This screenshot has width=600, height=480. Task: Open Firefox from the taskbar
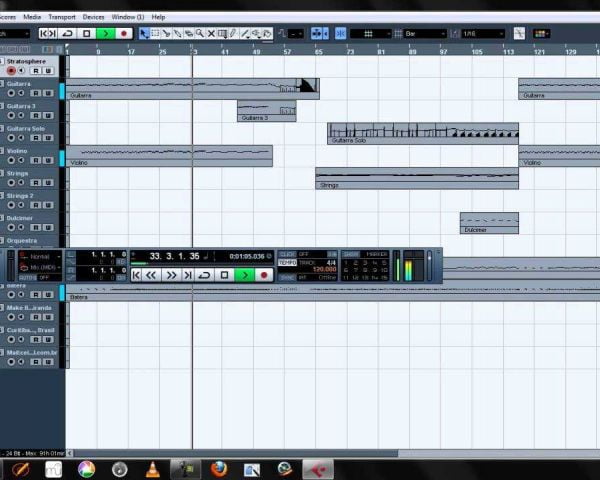(218, 469)
